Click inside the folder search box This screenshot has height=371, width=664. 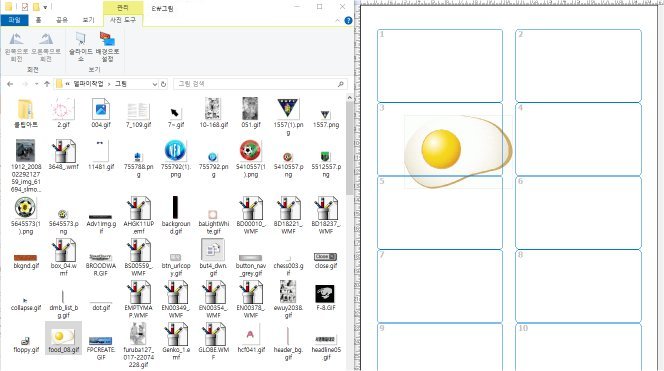point(256,84)
